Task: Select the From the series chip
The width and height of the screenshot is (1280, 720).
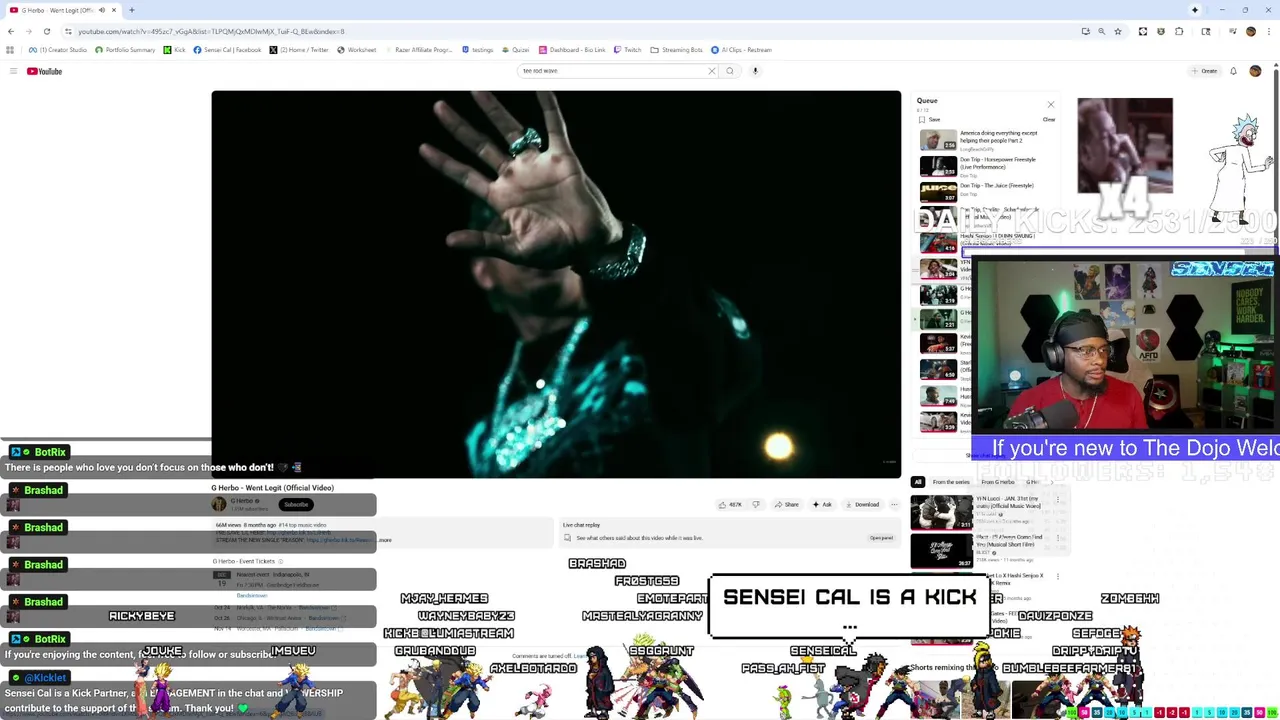Action: pos(951,482)
